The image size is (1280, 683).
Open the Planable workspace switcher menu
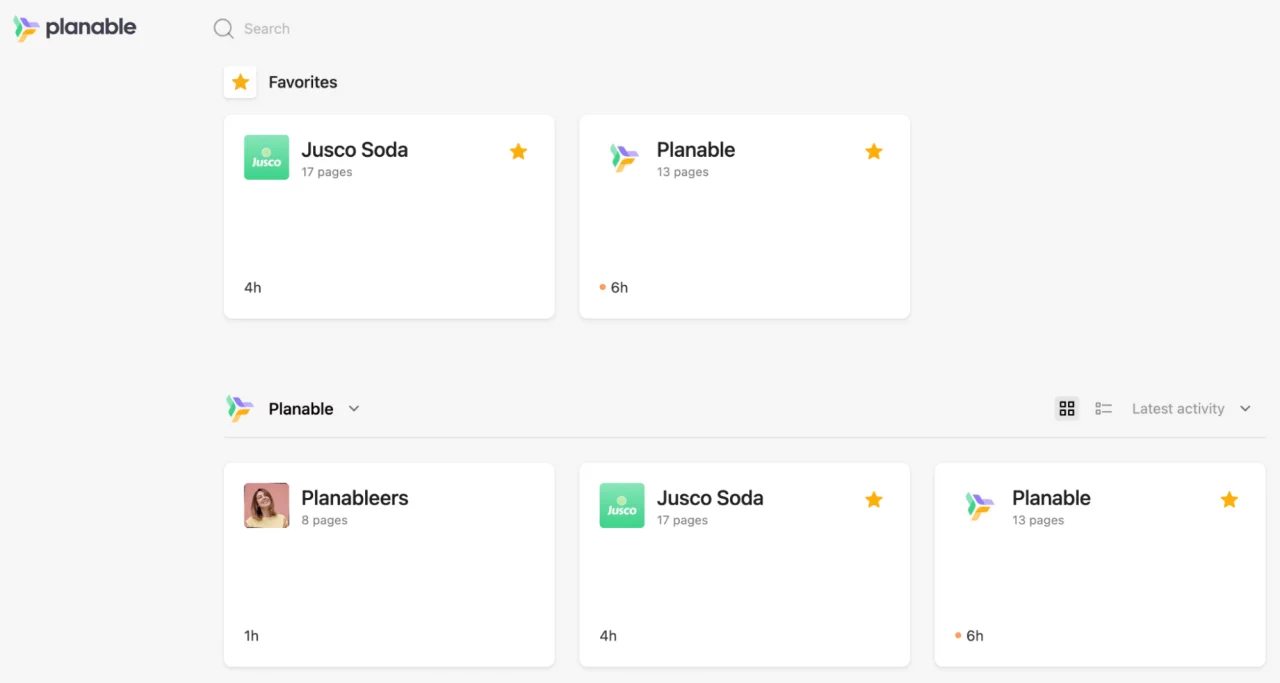pyautogui.click(x=300, y=408)
